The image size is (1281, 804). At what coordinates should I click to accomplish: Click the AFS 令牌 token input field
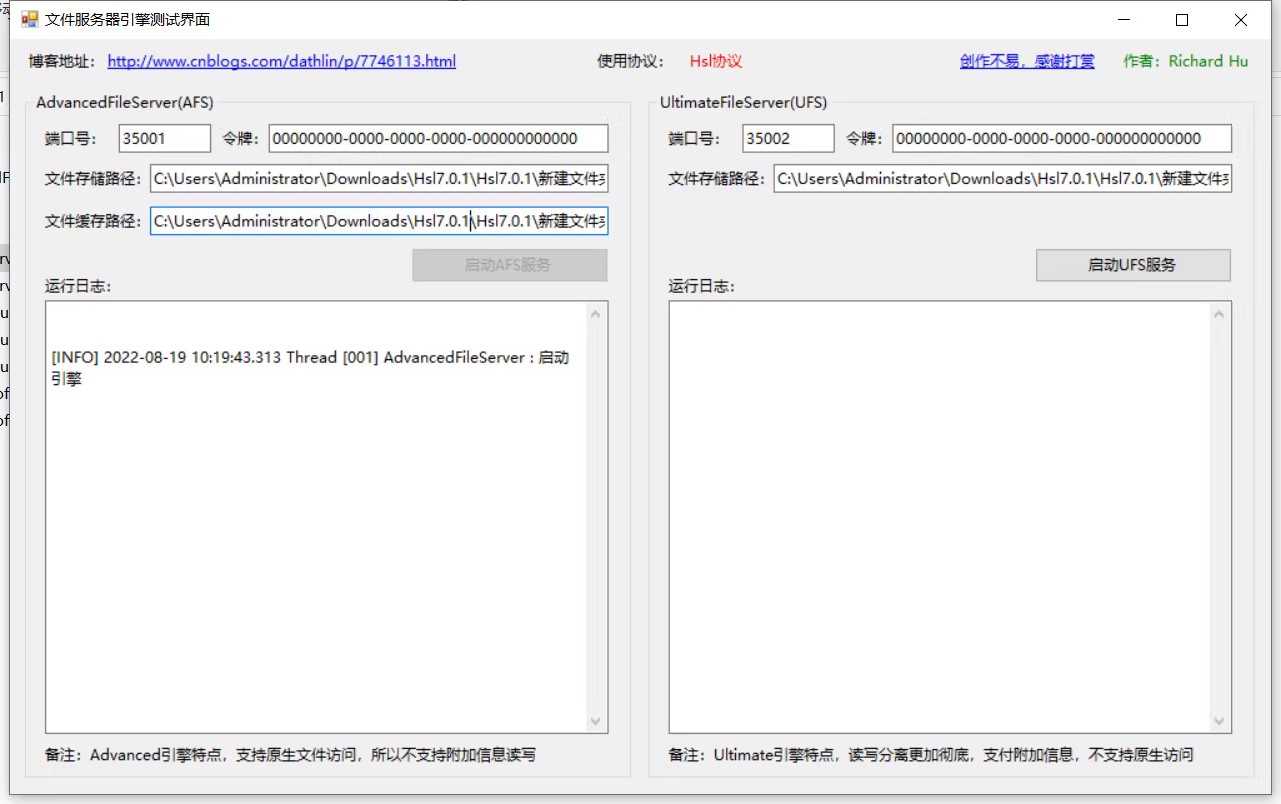(437, 138)
